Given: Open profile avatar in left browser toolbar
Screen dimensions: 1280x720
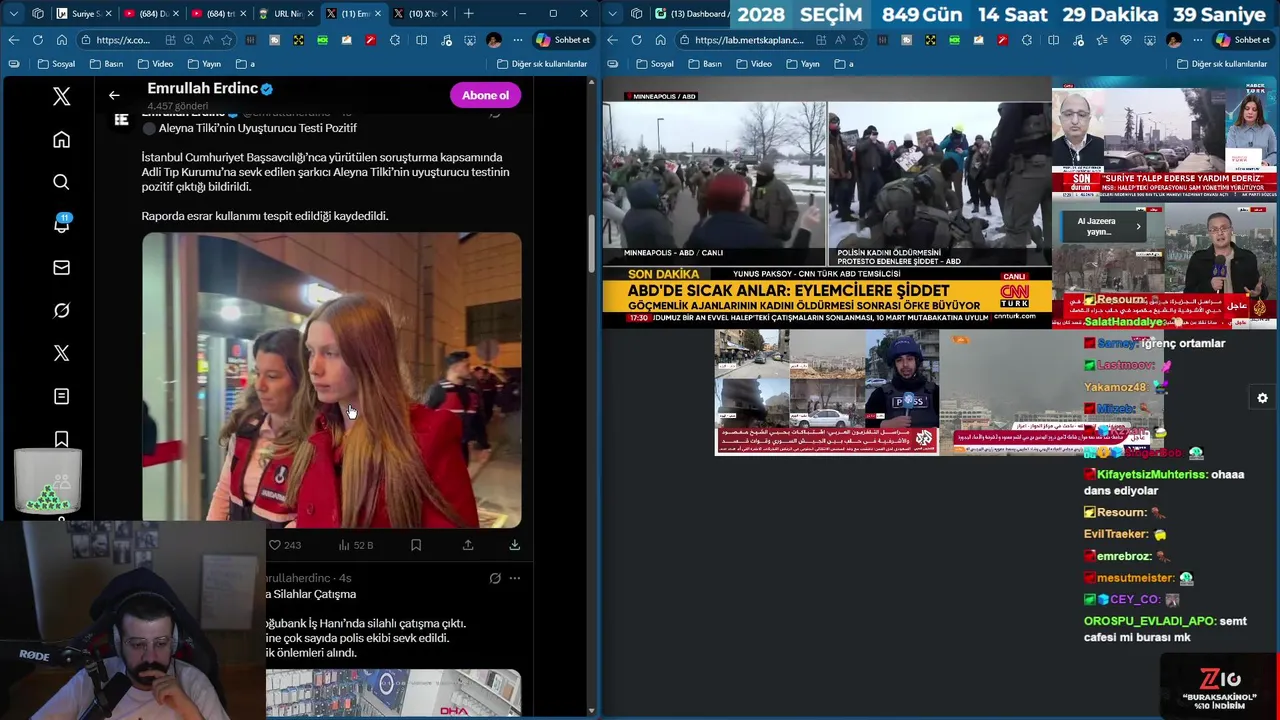Looking at the screenshot, I should (494, 40).
